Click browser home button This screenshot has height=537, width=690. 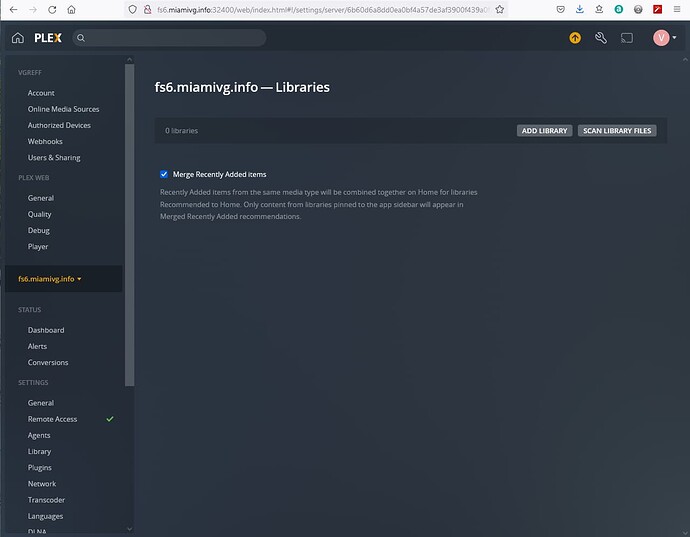coord(71,9)
